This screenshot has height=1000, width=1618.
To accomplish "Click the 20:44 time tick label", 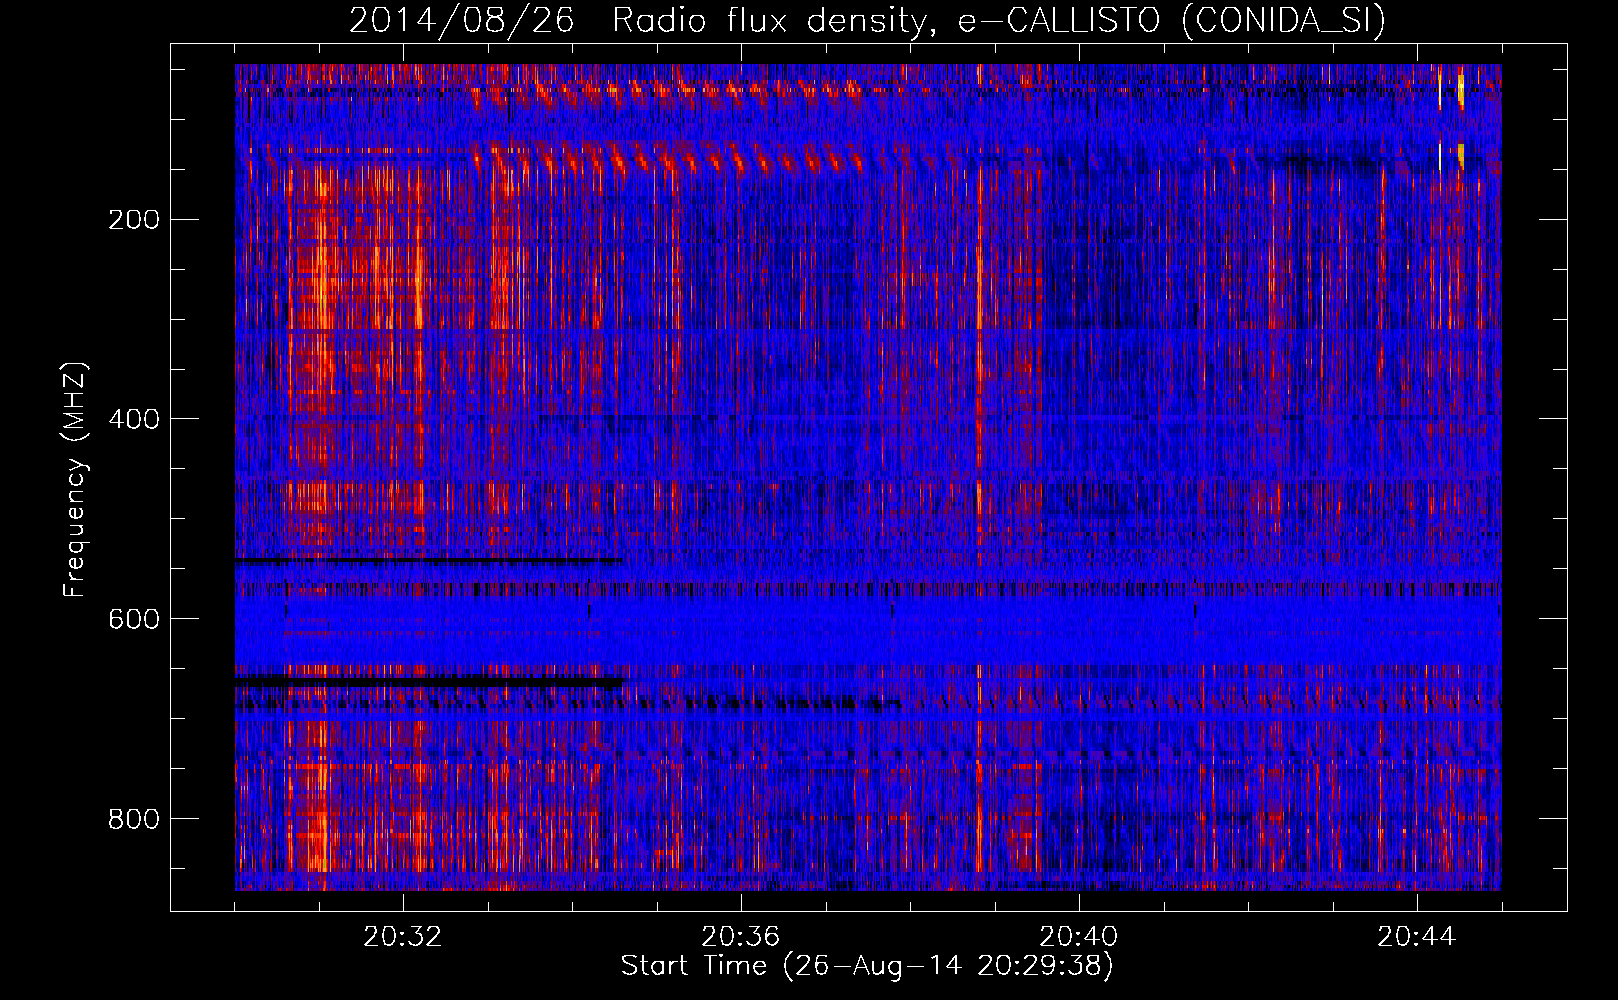I will pos(1417,937).
